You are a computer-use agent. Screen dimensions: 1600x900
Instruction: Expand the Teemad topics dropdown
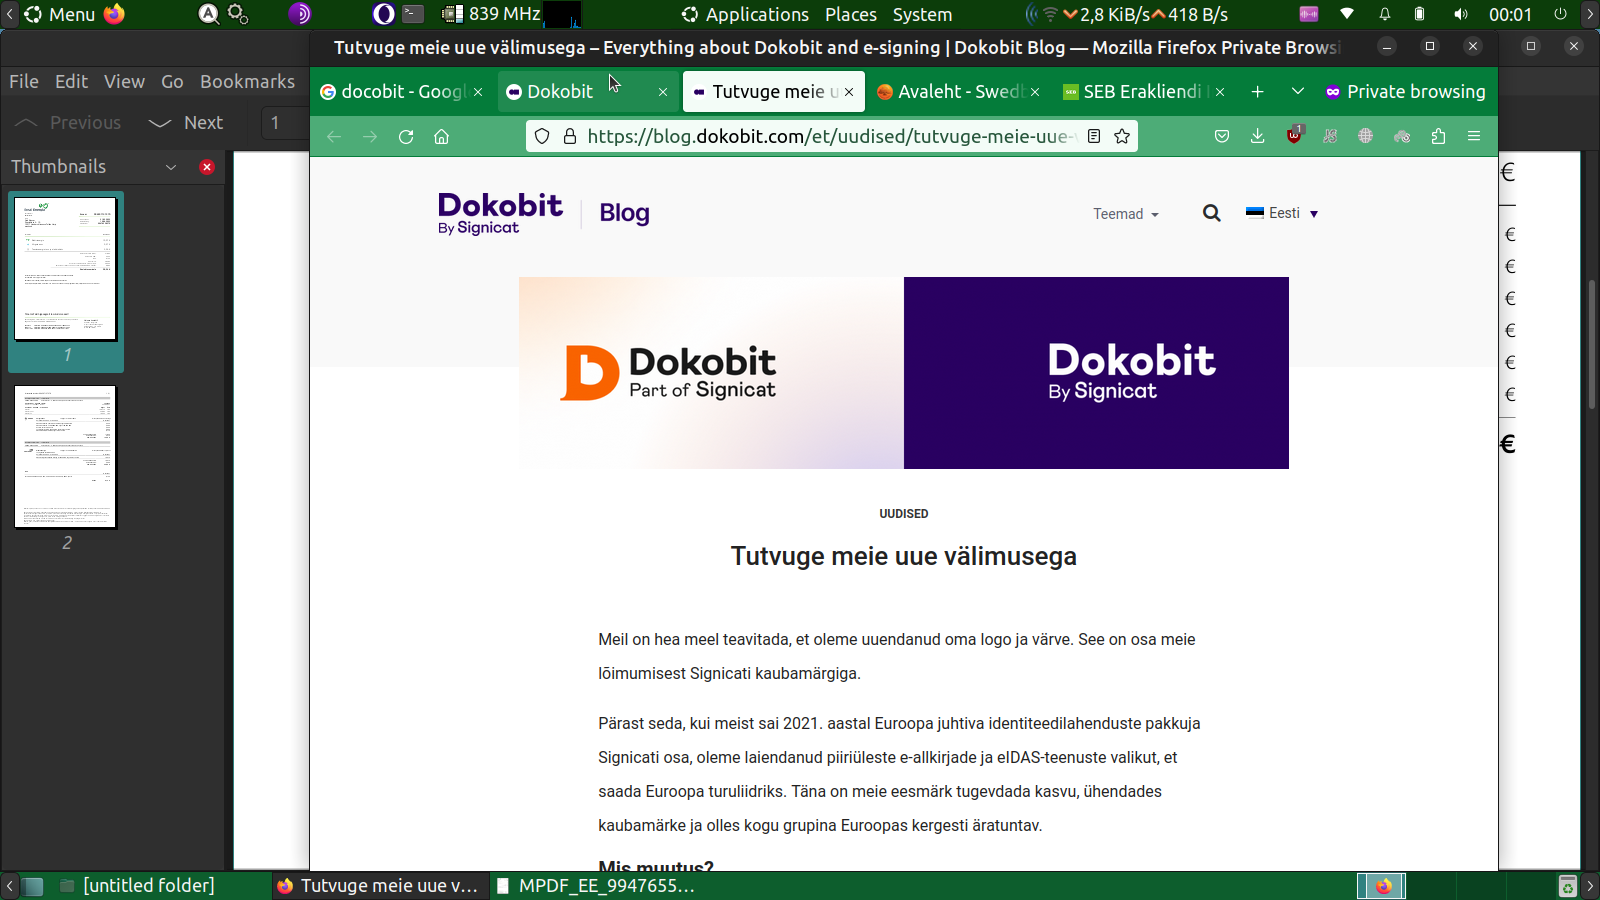[x=1126, y=214]
